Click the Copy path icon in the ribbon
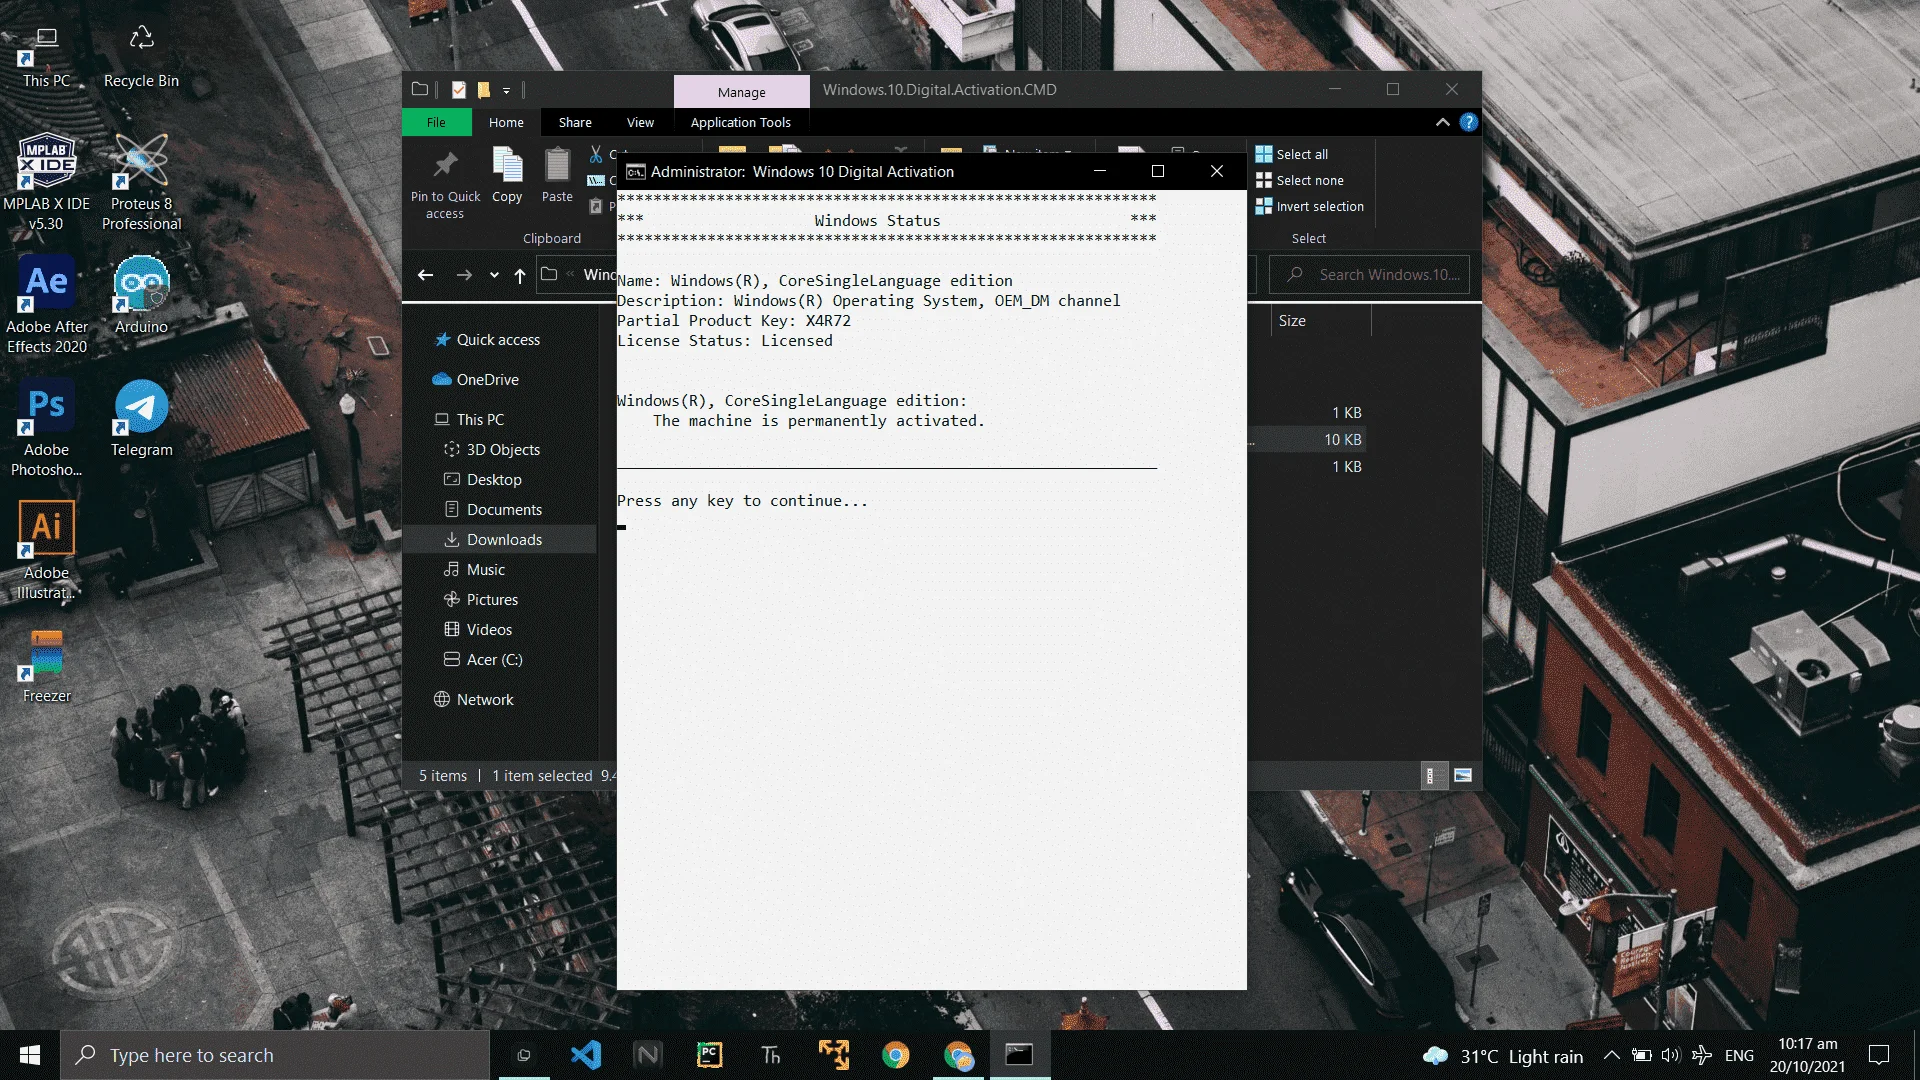The width and height of the screenshot is (1920, 1080). point(596,180)
